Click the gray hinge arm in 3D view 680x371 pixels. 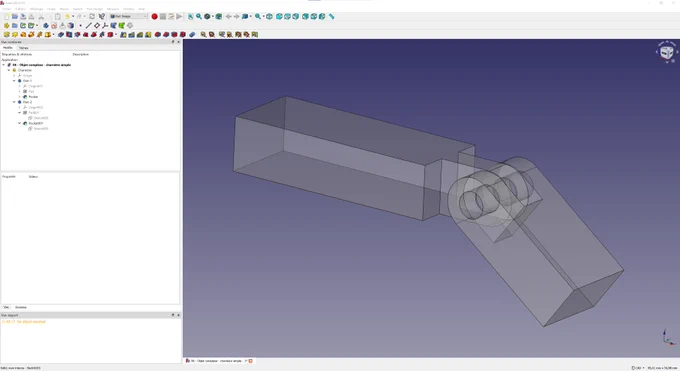pyautogui.click(x=347, y=165)
